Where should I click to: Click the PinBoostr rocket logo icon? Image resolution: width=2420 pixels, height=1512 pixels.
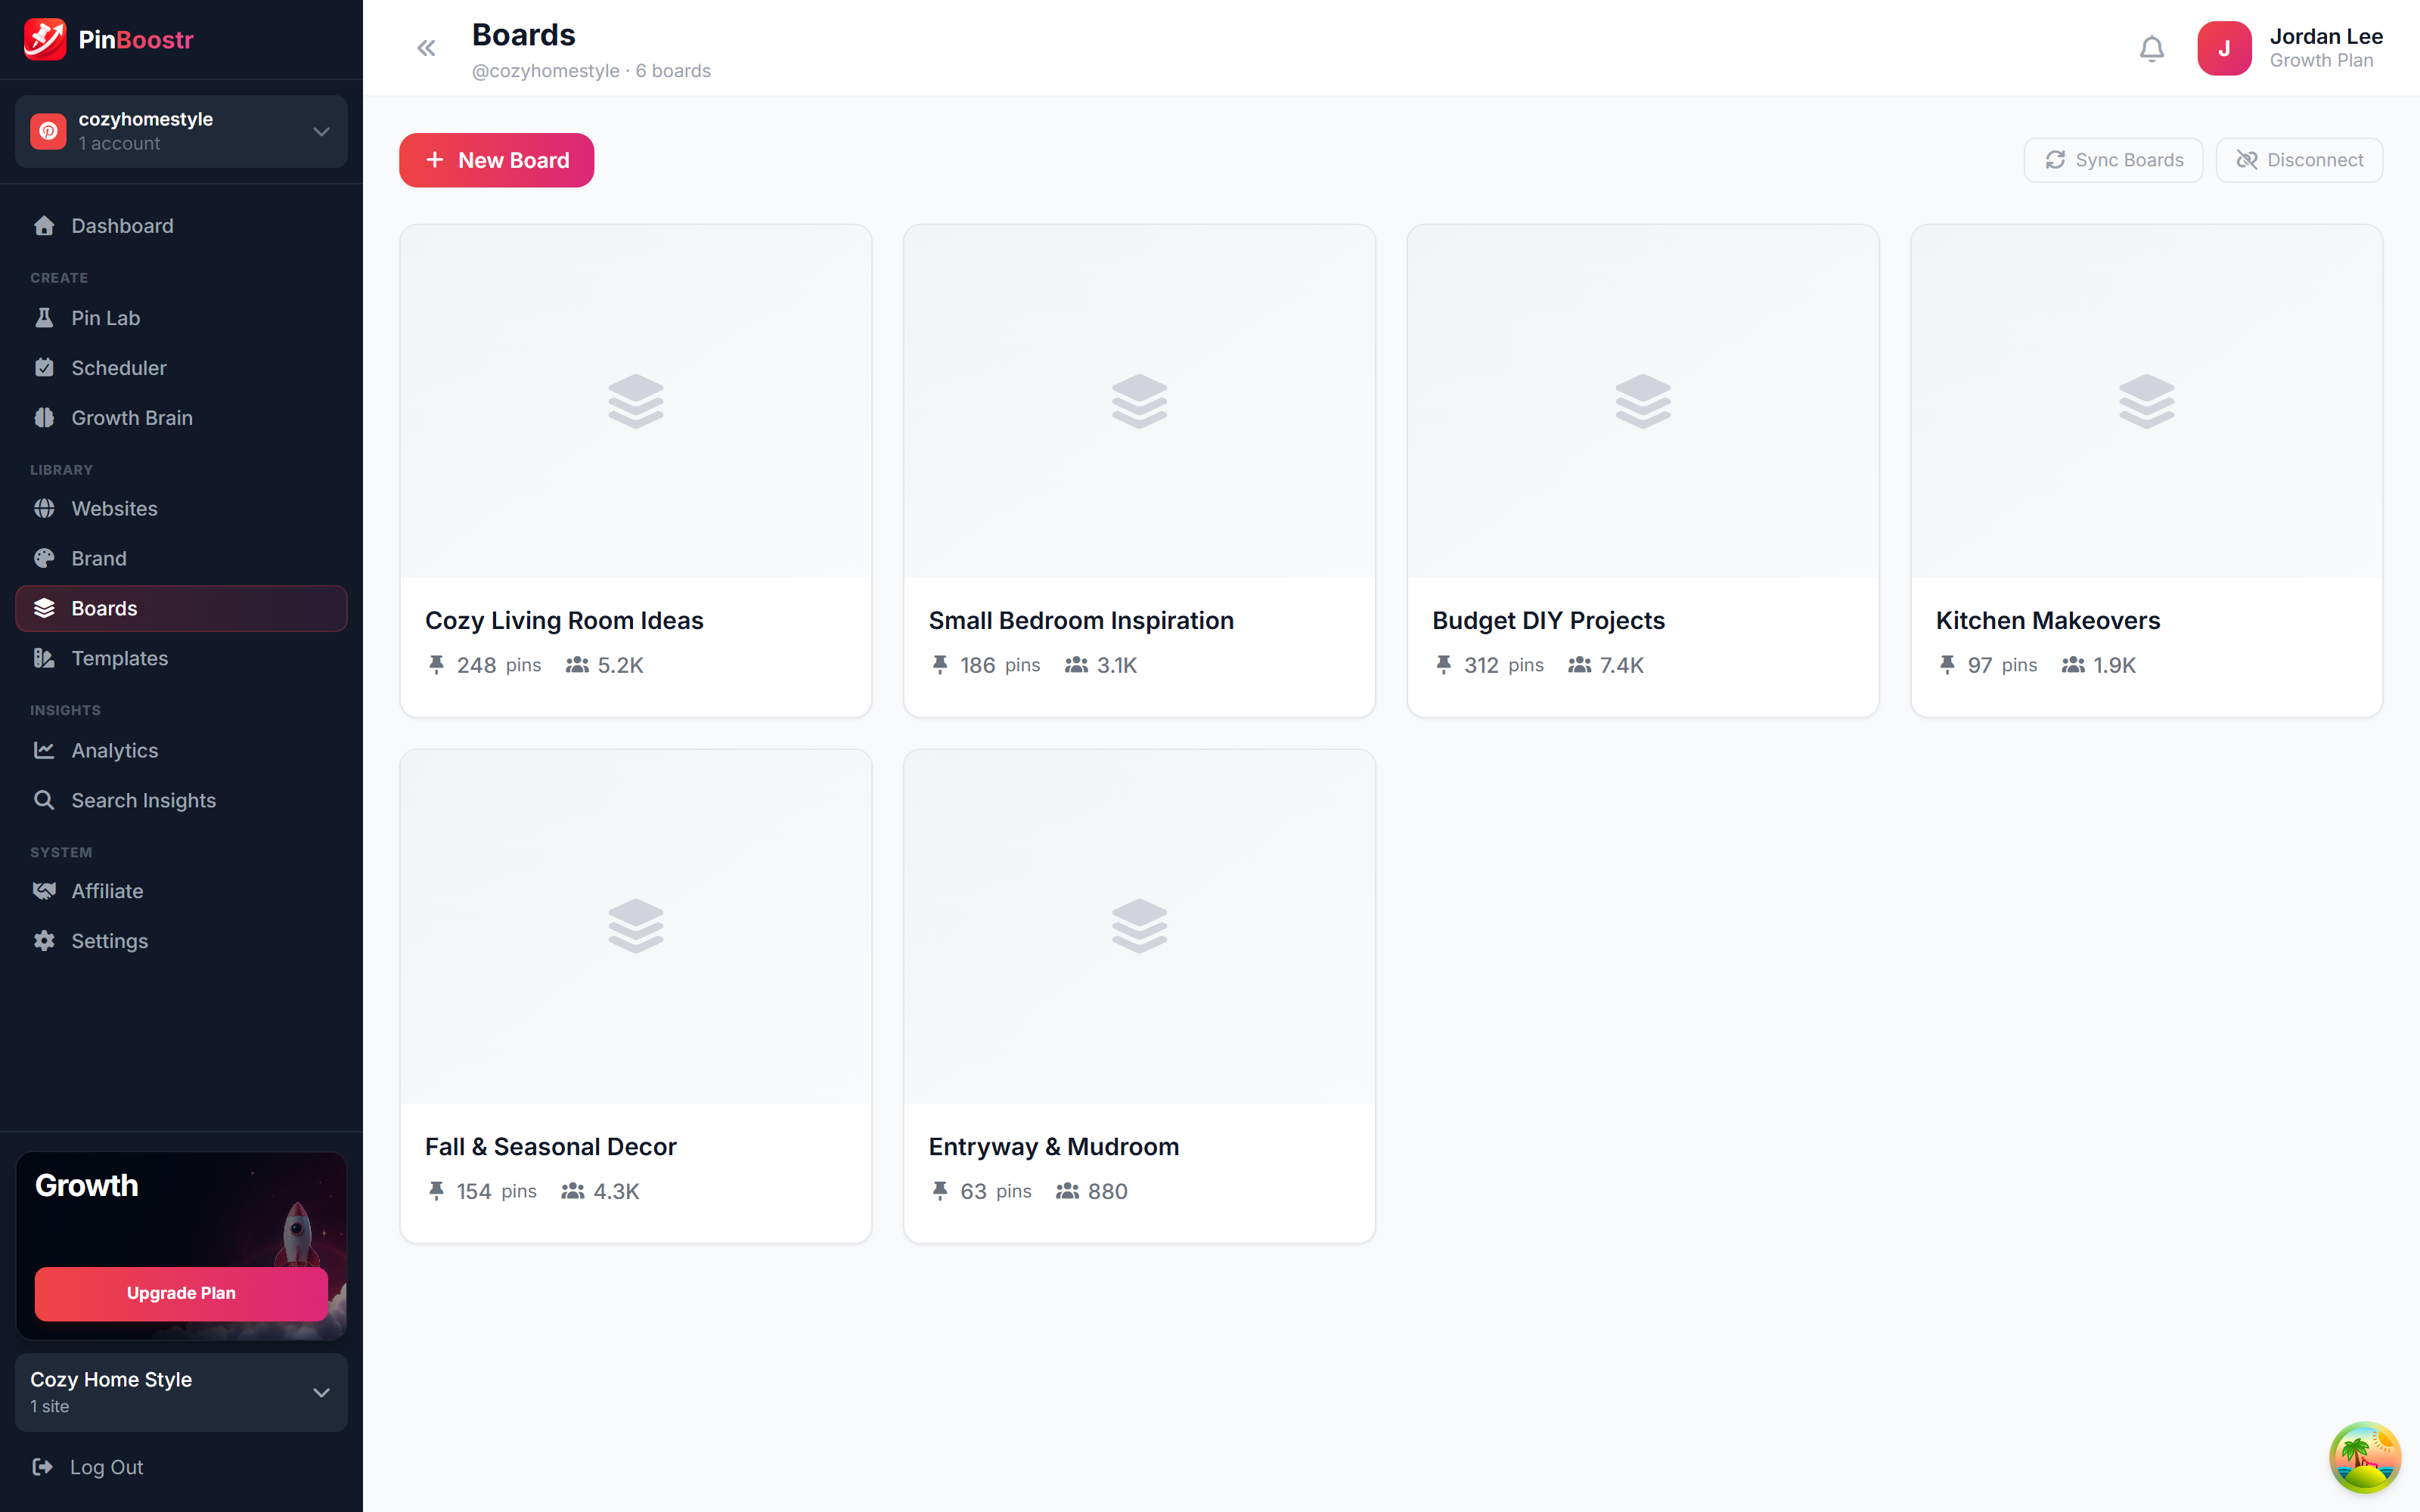pos(45,40)
